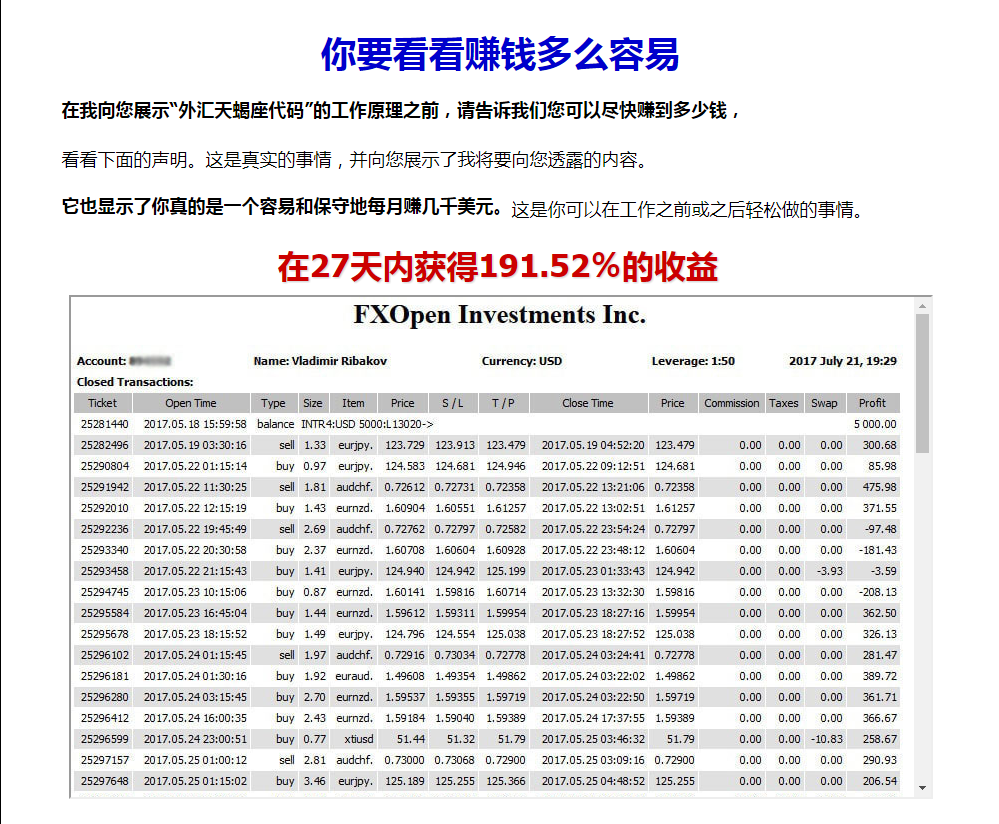Click the Commission column header
This screenshot has width=999, height=824.
click(x=731, y=403)
